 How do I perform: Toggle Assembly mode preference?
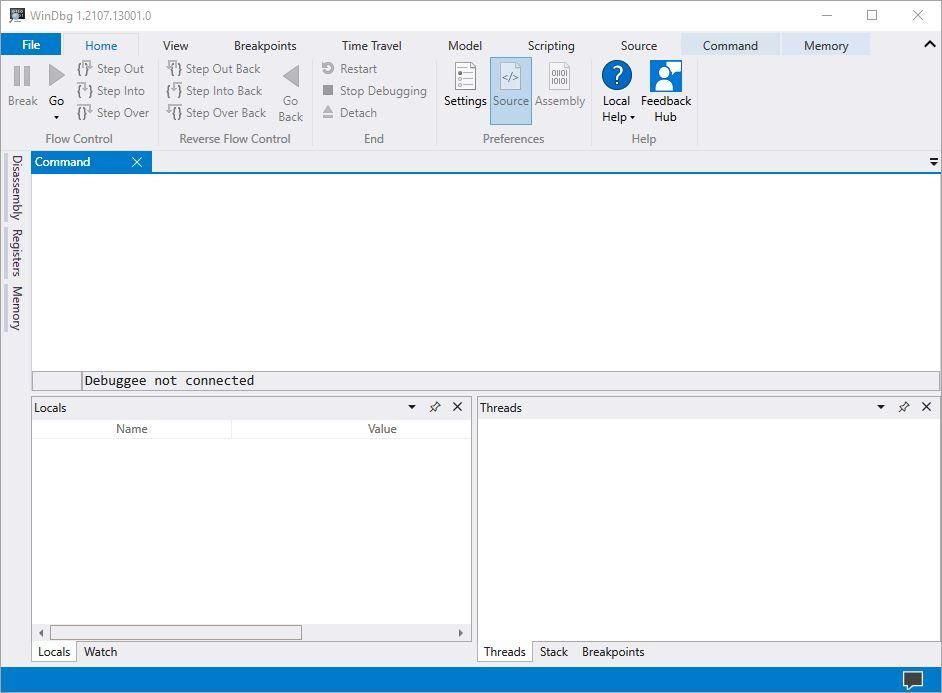click(560, 91)
